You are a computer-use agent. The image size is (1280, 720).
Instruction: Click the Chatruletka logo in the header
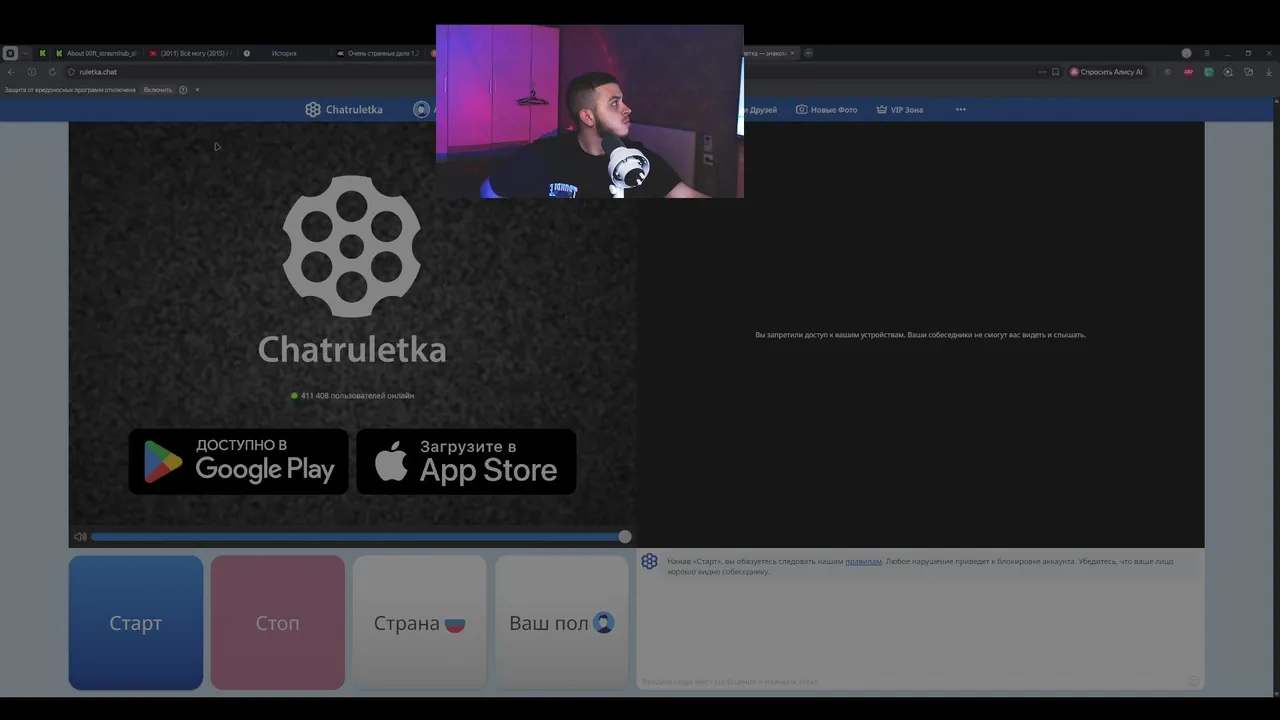click(x=344, y=110)
